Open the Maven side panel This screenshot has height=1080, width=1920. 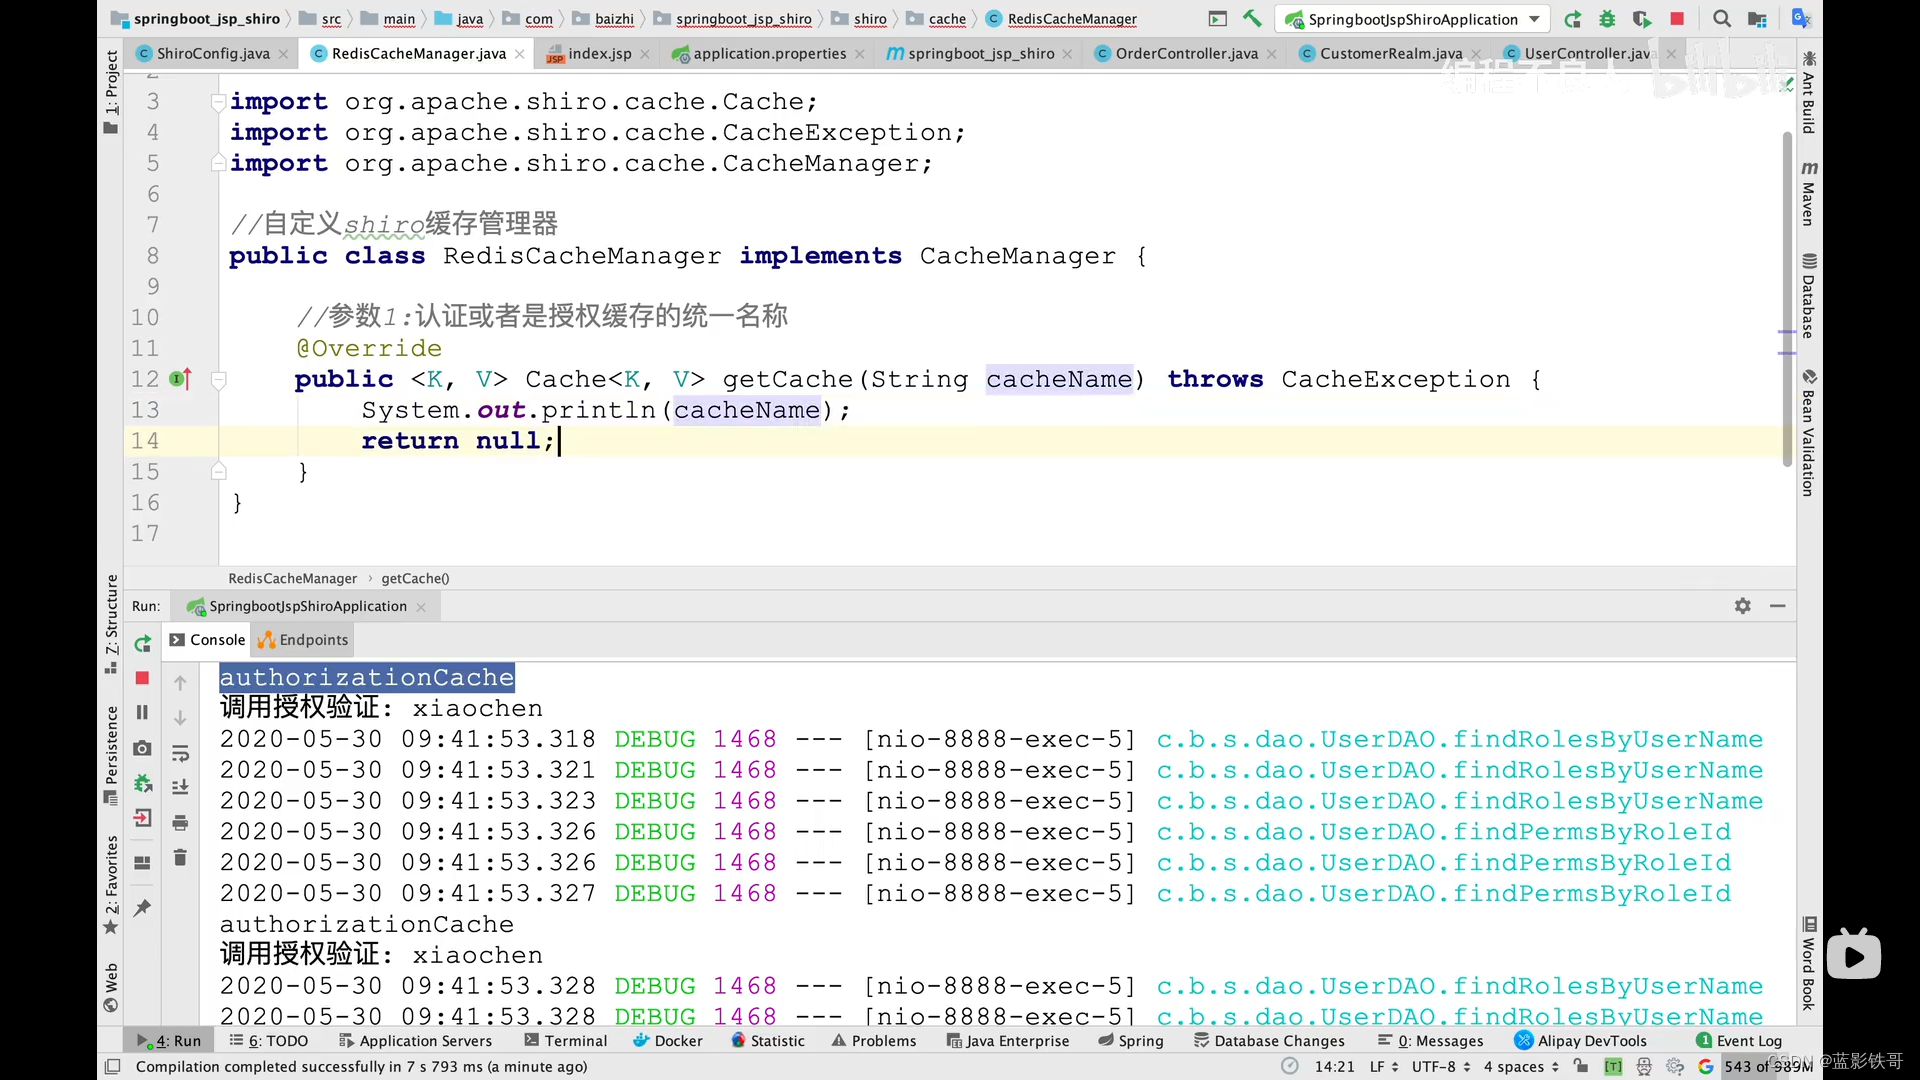pyautogui.click(x=1809, y=194)
